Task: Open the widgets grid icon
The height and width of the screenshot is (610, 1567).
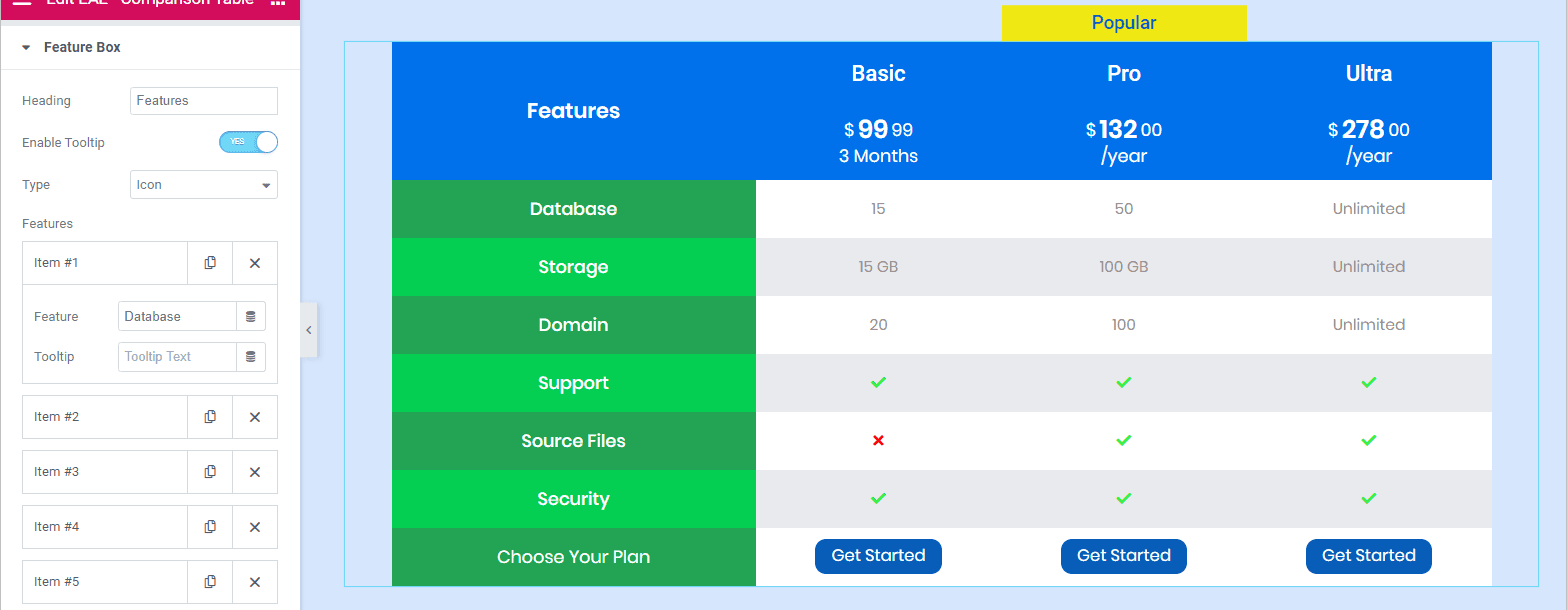Action: (278, 4)
